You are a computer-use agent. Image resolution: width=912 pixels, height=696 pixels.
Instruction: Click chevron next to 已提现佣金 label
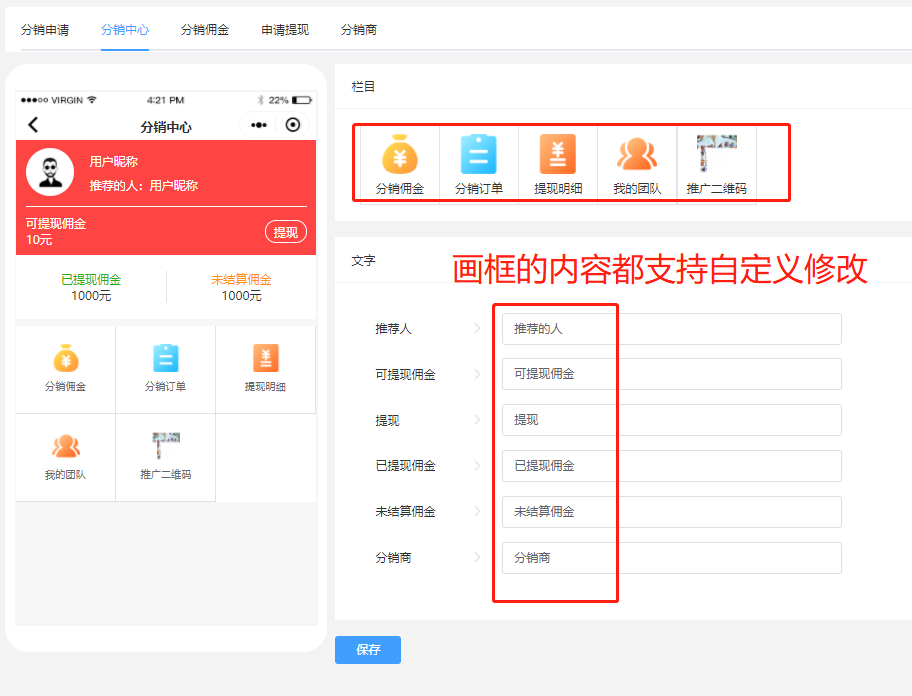pos(478,466)
